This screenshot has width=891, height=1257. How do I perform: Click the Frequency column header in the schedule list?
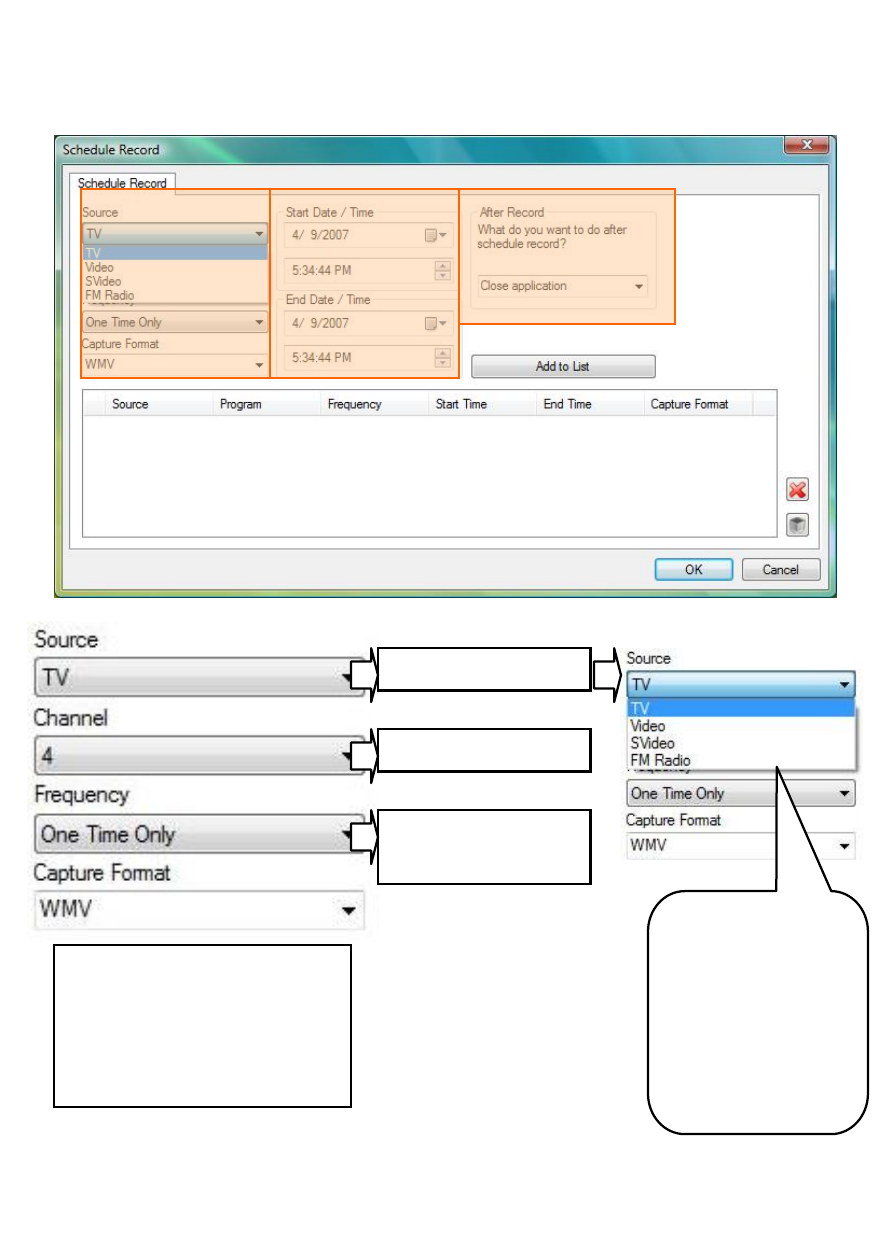374,404
